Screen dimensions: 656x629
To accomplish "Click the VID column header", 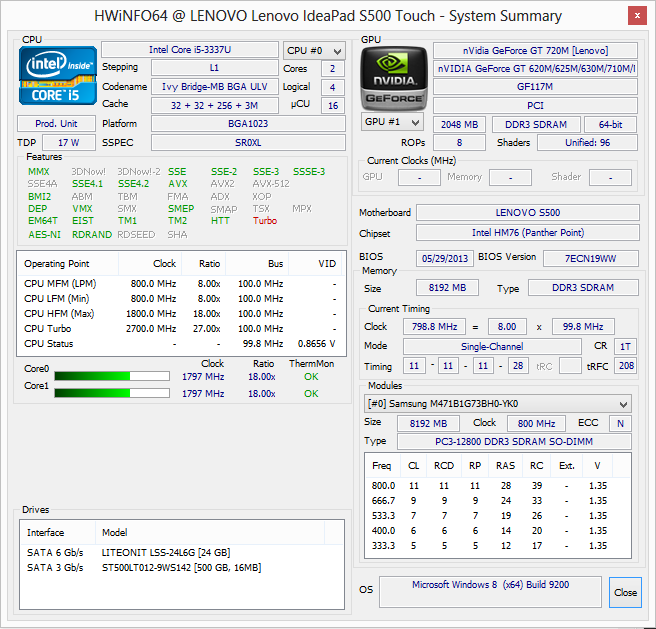I will coord(315,264).
